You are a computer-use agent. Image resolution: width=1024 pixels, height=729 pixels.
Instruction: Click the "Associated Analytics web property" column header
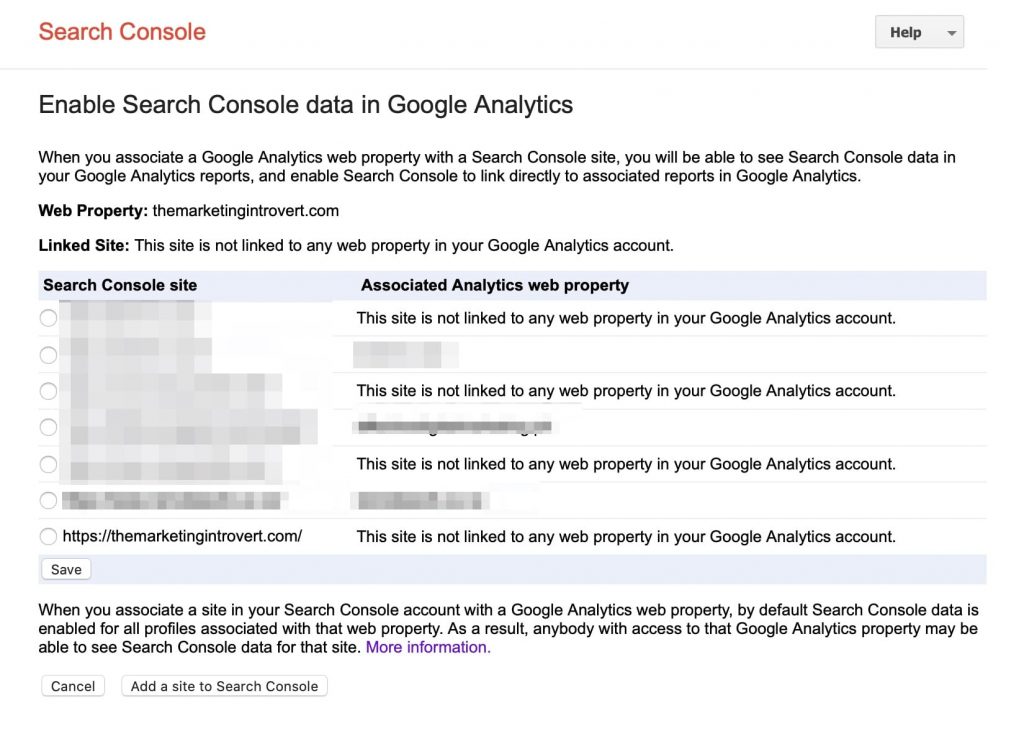click(x=496, y=285)
